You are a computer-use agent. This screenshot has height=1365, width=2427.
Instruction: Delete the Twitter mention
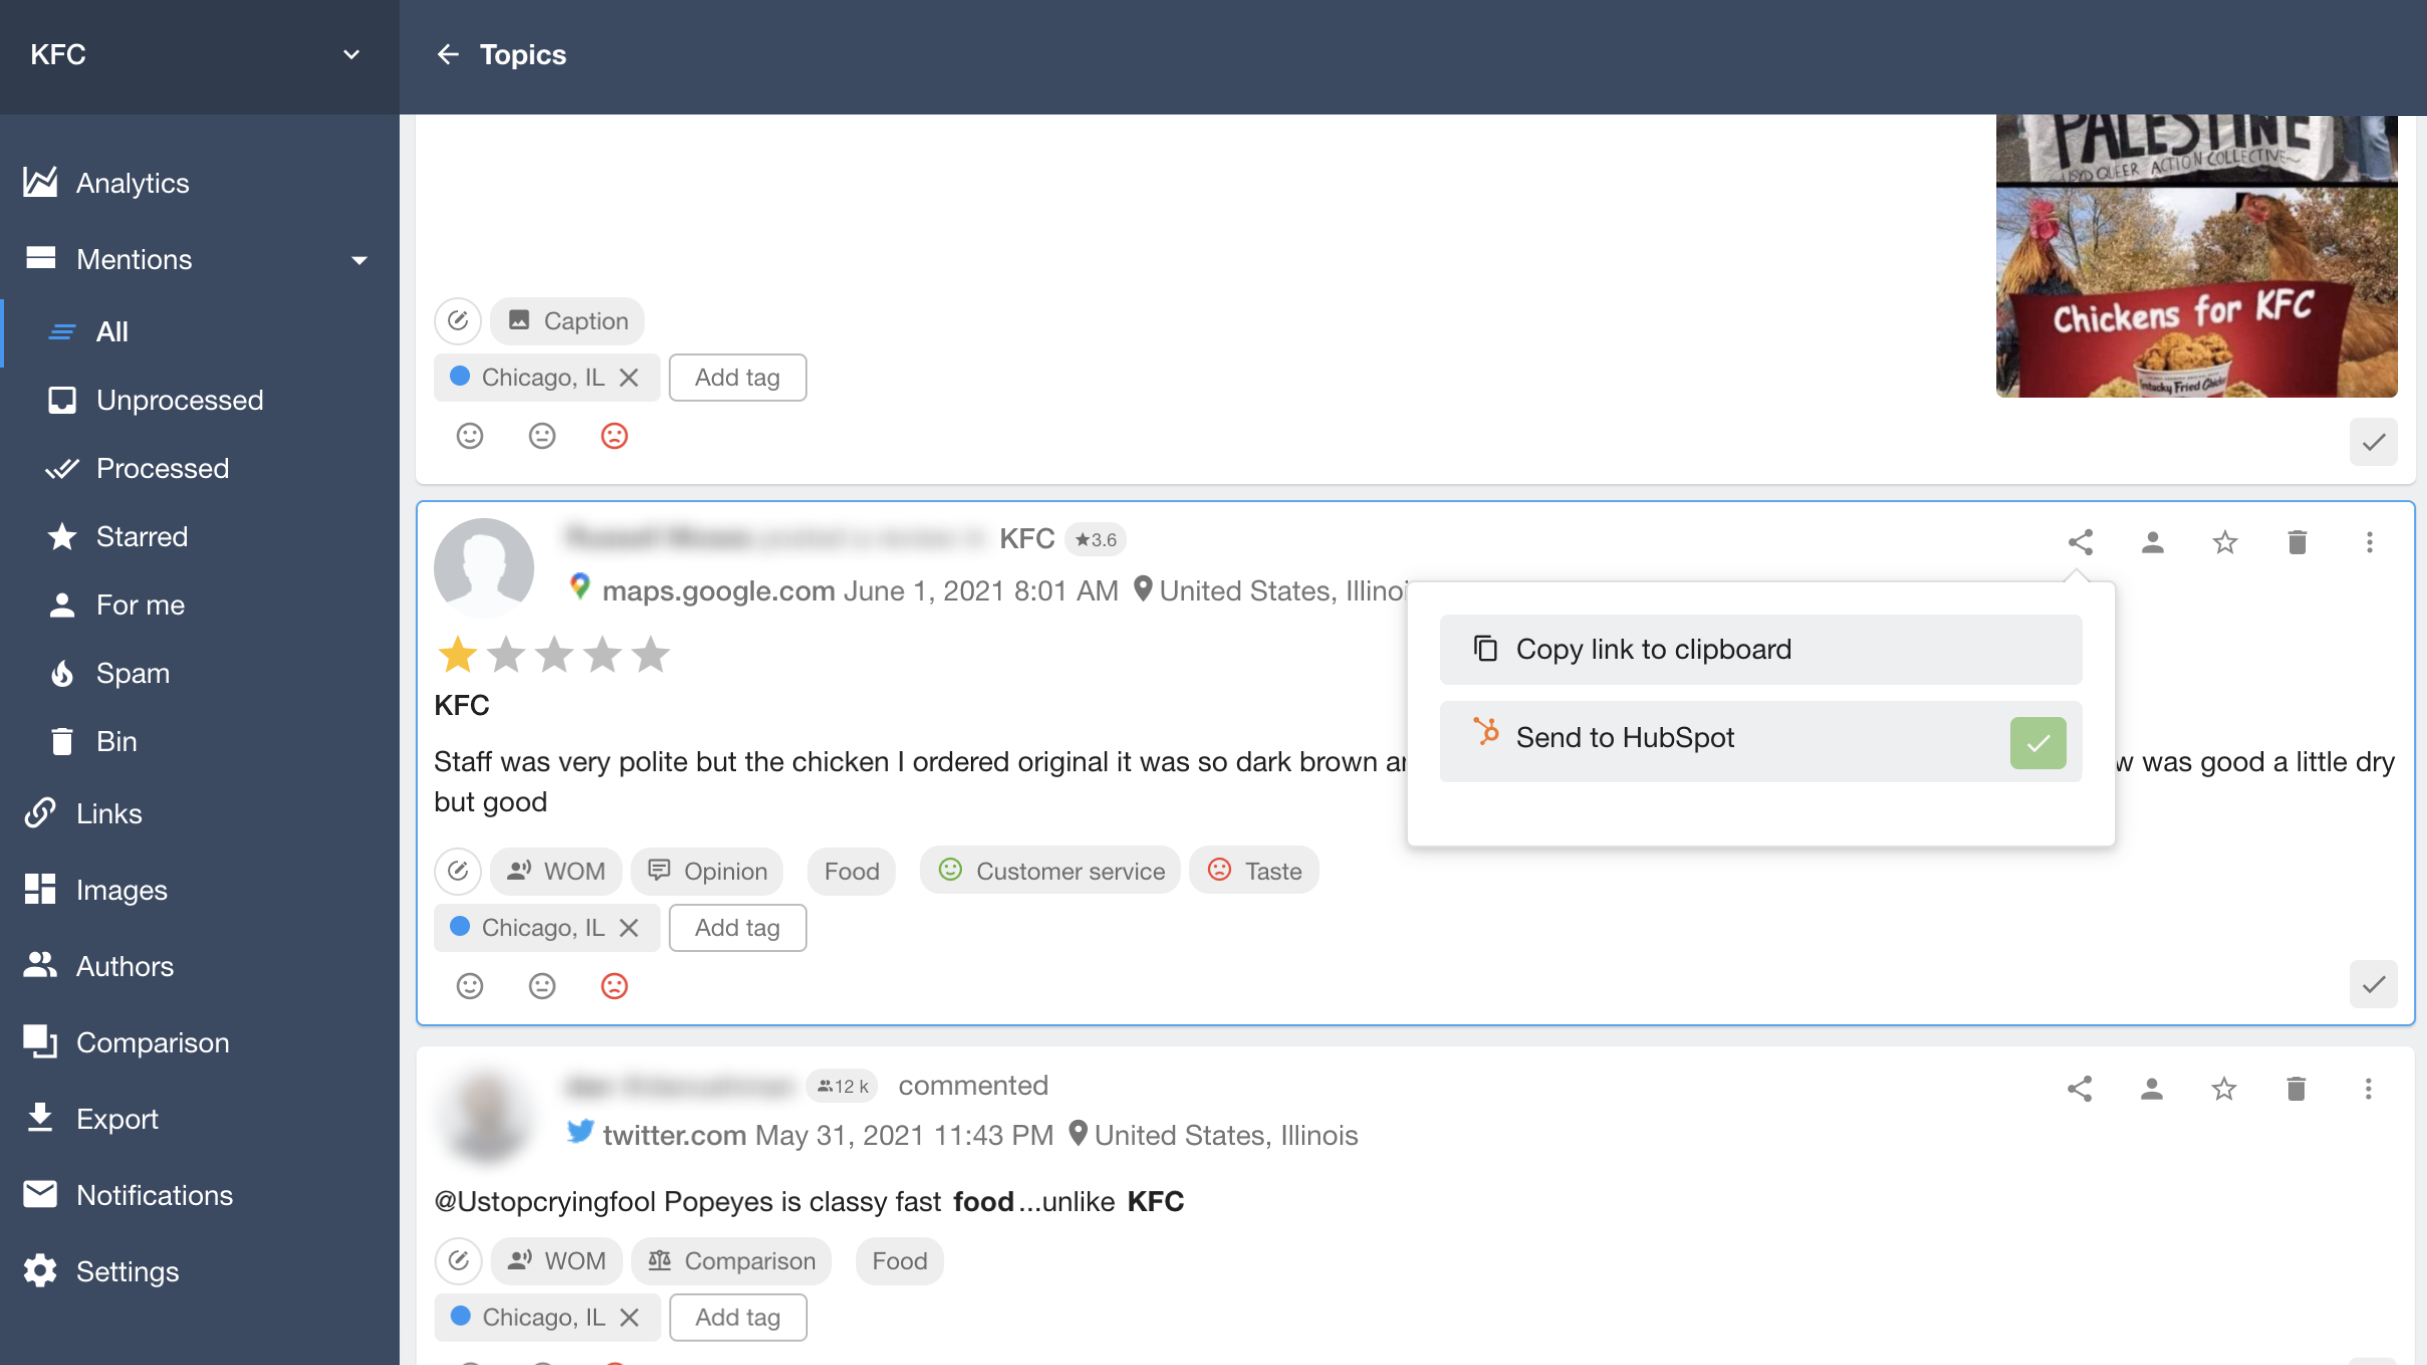coord(2296,1089)
